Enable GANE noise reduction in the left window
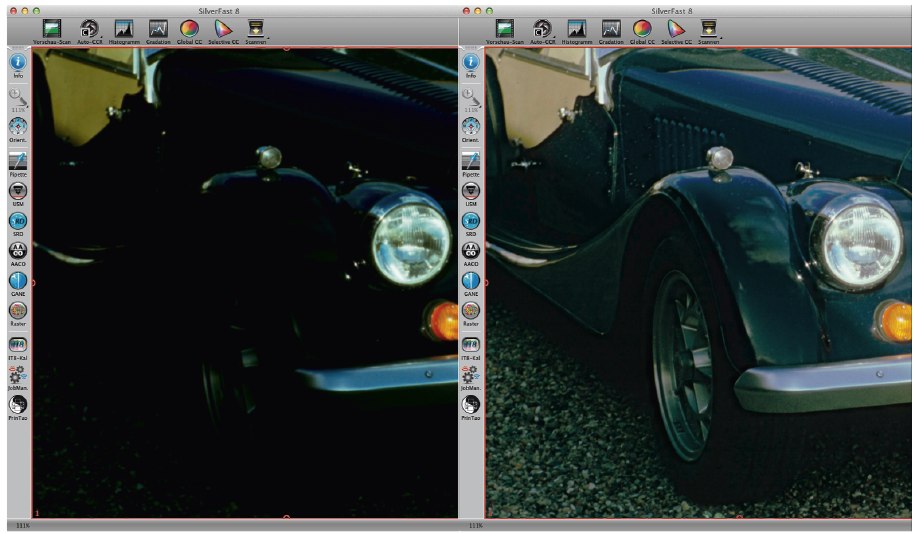917x534 pixels. click(x=18, y=281)
